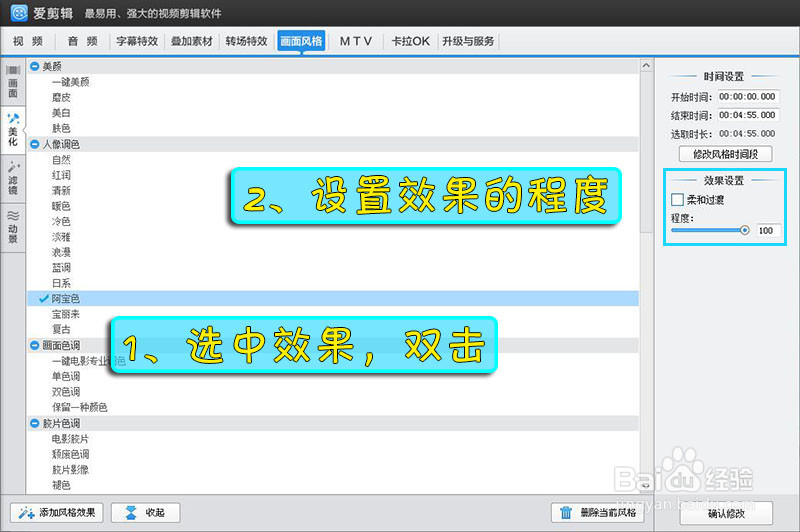Select the 画面风格 tab
800x532 pixels.
tap(301, 41)
